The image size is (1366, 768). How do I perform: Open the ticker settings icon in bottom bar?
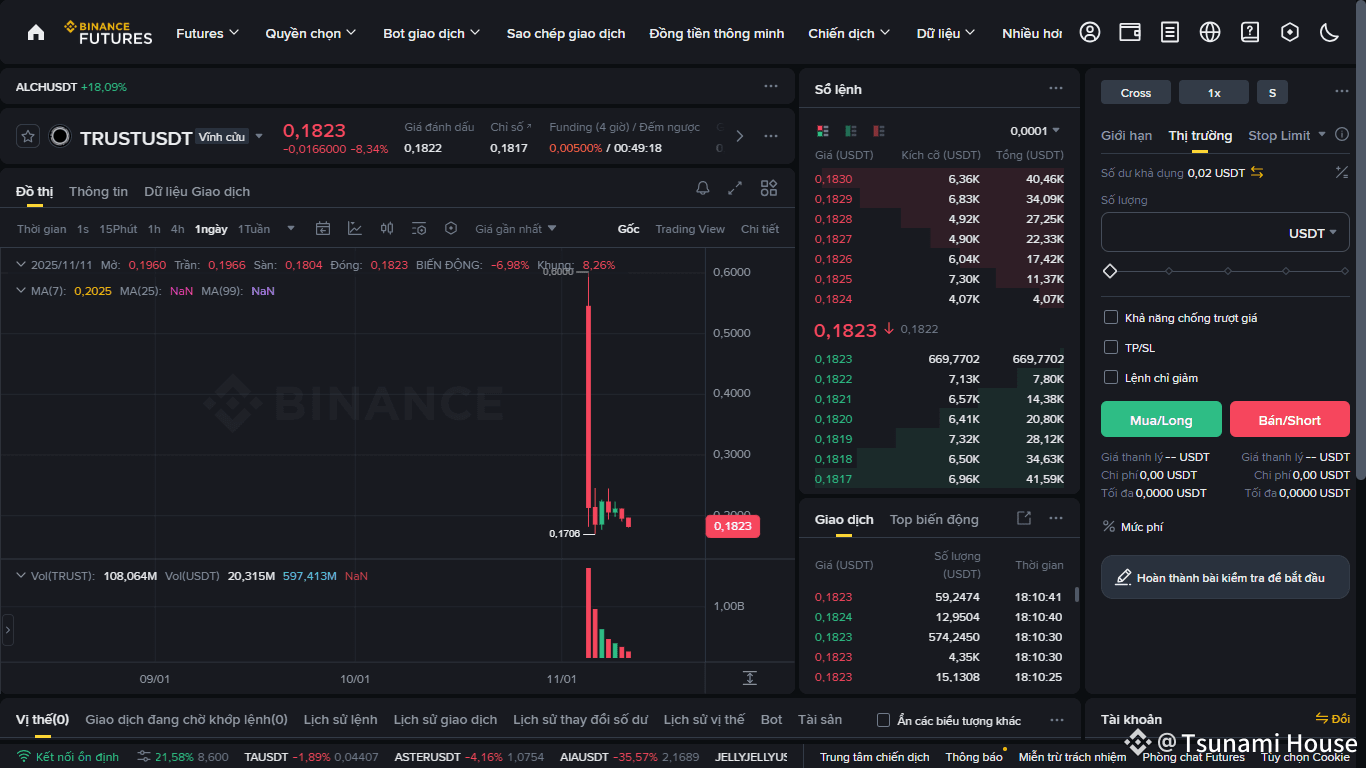pyautogui.click(x=144, y=757)
